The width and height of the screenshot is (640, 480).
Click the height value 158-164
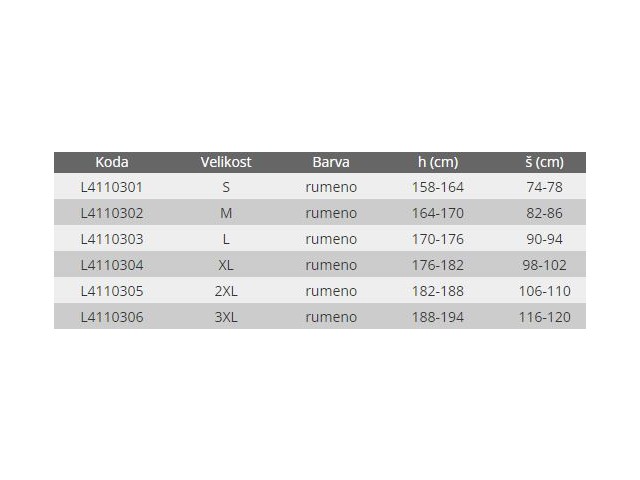click(x=436, y=187)
